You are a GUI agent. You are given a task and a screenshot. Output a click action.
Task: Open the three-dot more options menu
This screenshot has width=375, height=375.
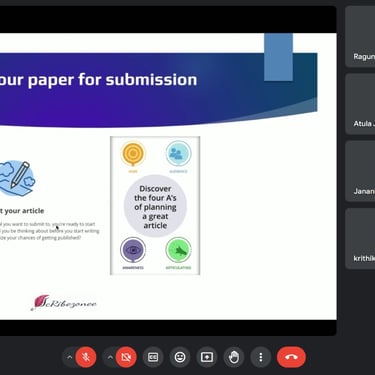click(x=261, y=357)
